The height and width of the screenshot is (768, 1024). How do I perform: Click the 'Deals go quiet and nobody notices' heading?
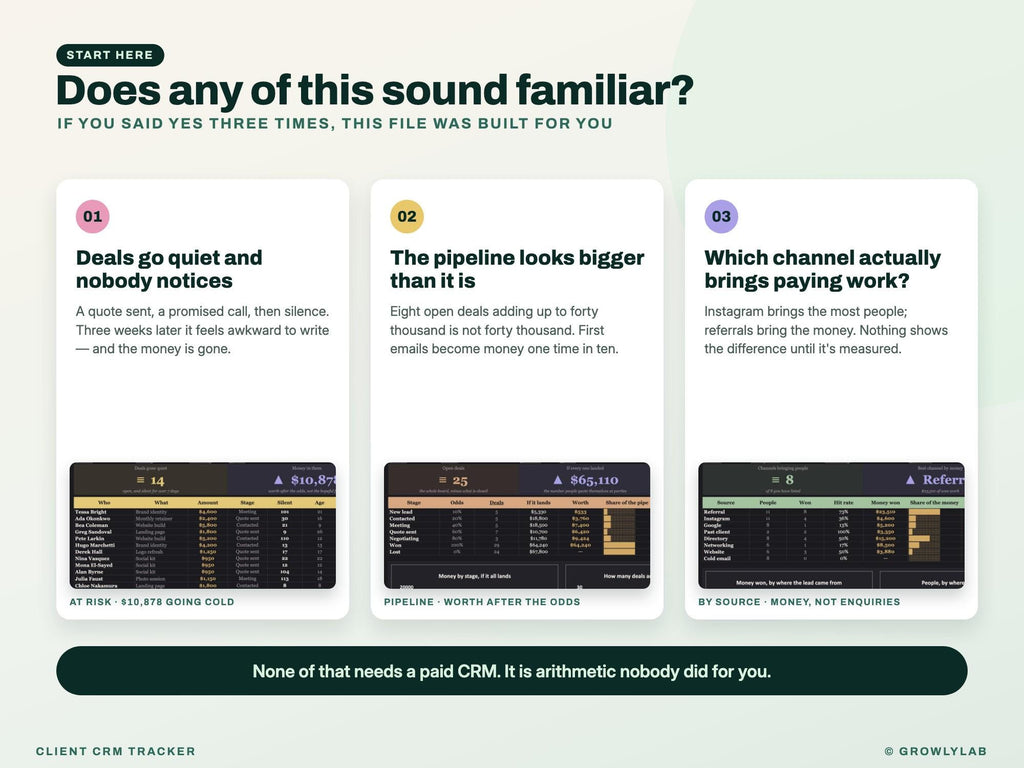(x=169, y=269)
